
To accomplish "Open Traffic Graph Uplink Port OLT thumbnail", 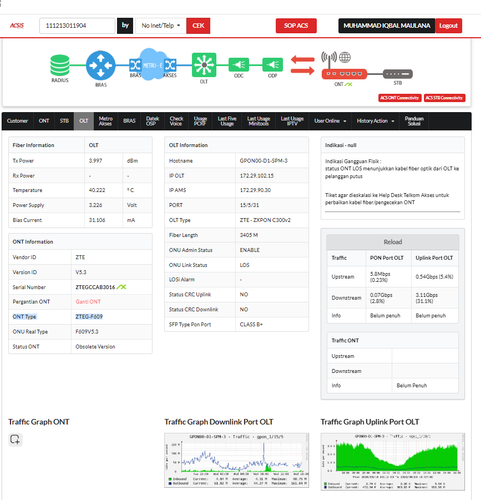I will (x=393, y=462).
